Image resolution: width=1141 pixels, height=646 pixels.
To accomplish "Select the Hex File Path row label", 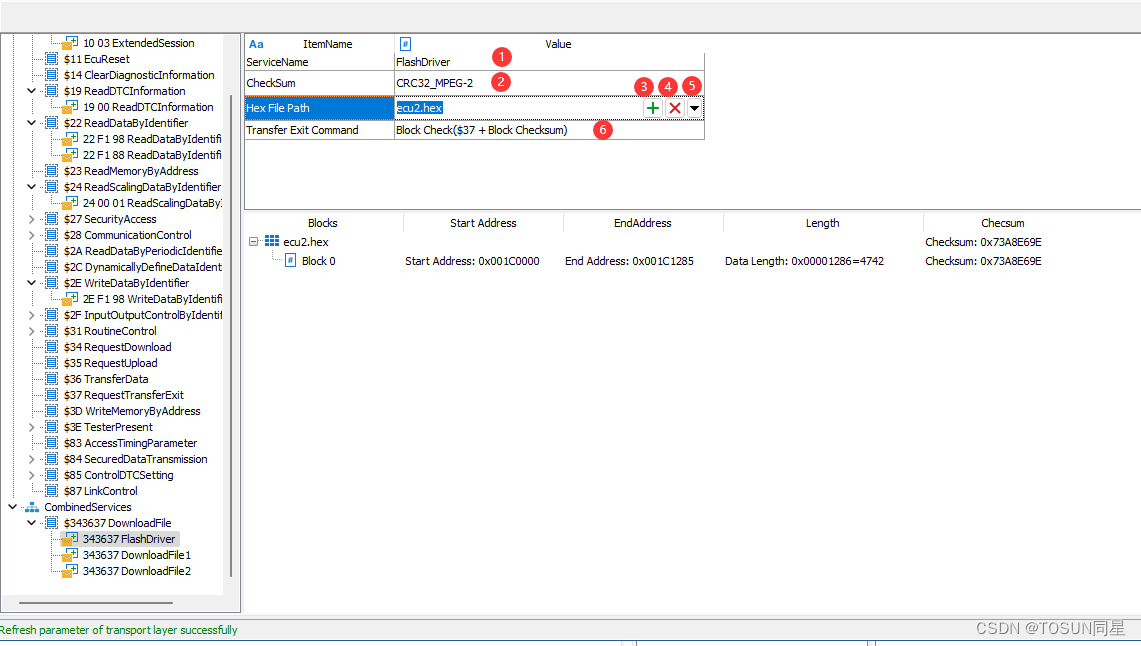I will 319,108.
